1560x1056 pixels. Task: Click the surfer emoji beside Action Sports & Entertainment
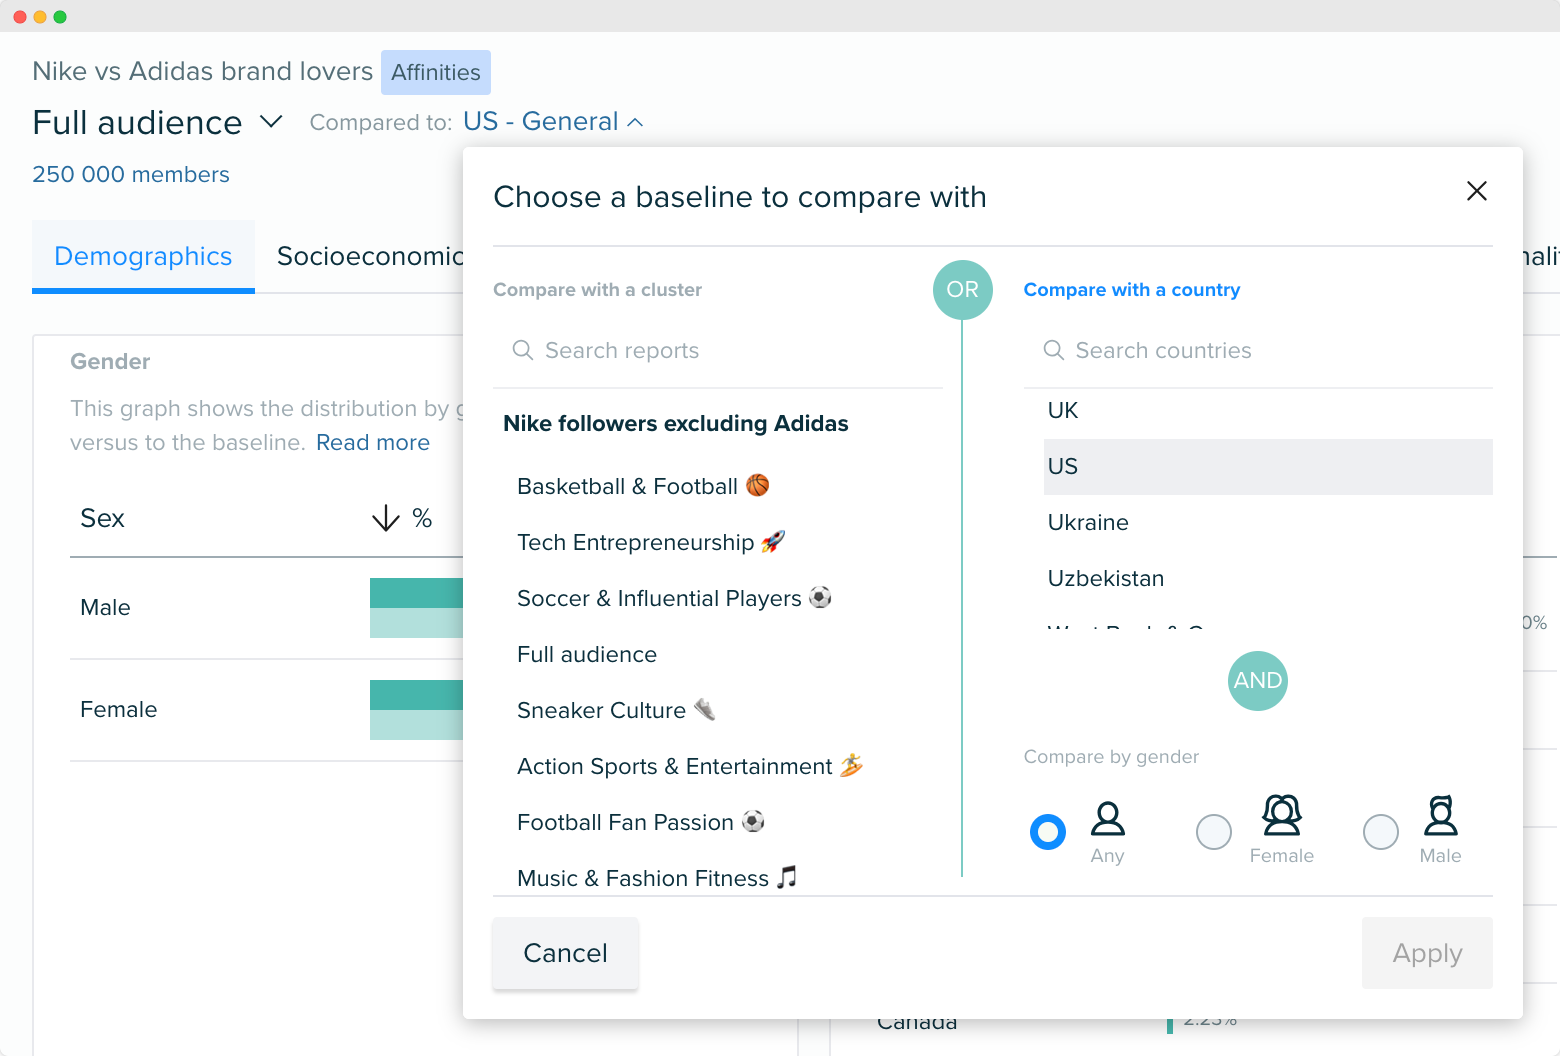click(851, 765)
